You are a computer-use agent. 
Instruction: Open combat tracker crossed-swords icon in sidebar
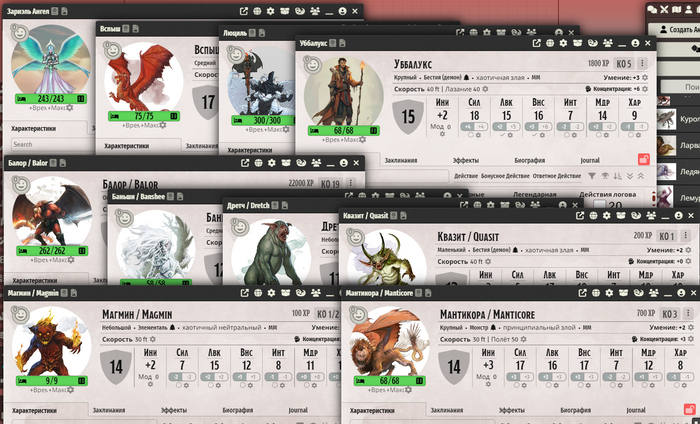pos(664,9)
